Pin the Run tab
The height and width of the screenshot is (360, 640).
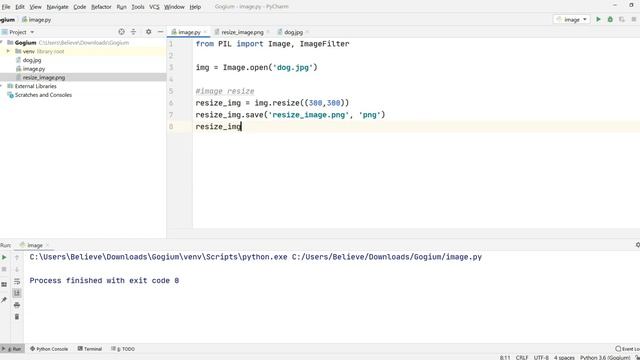(x=4, y=300)
